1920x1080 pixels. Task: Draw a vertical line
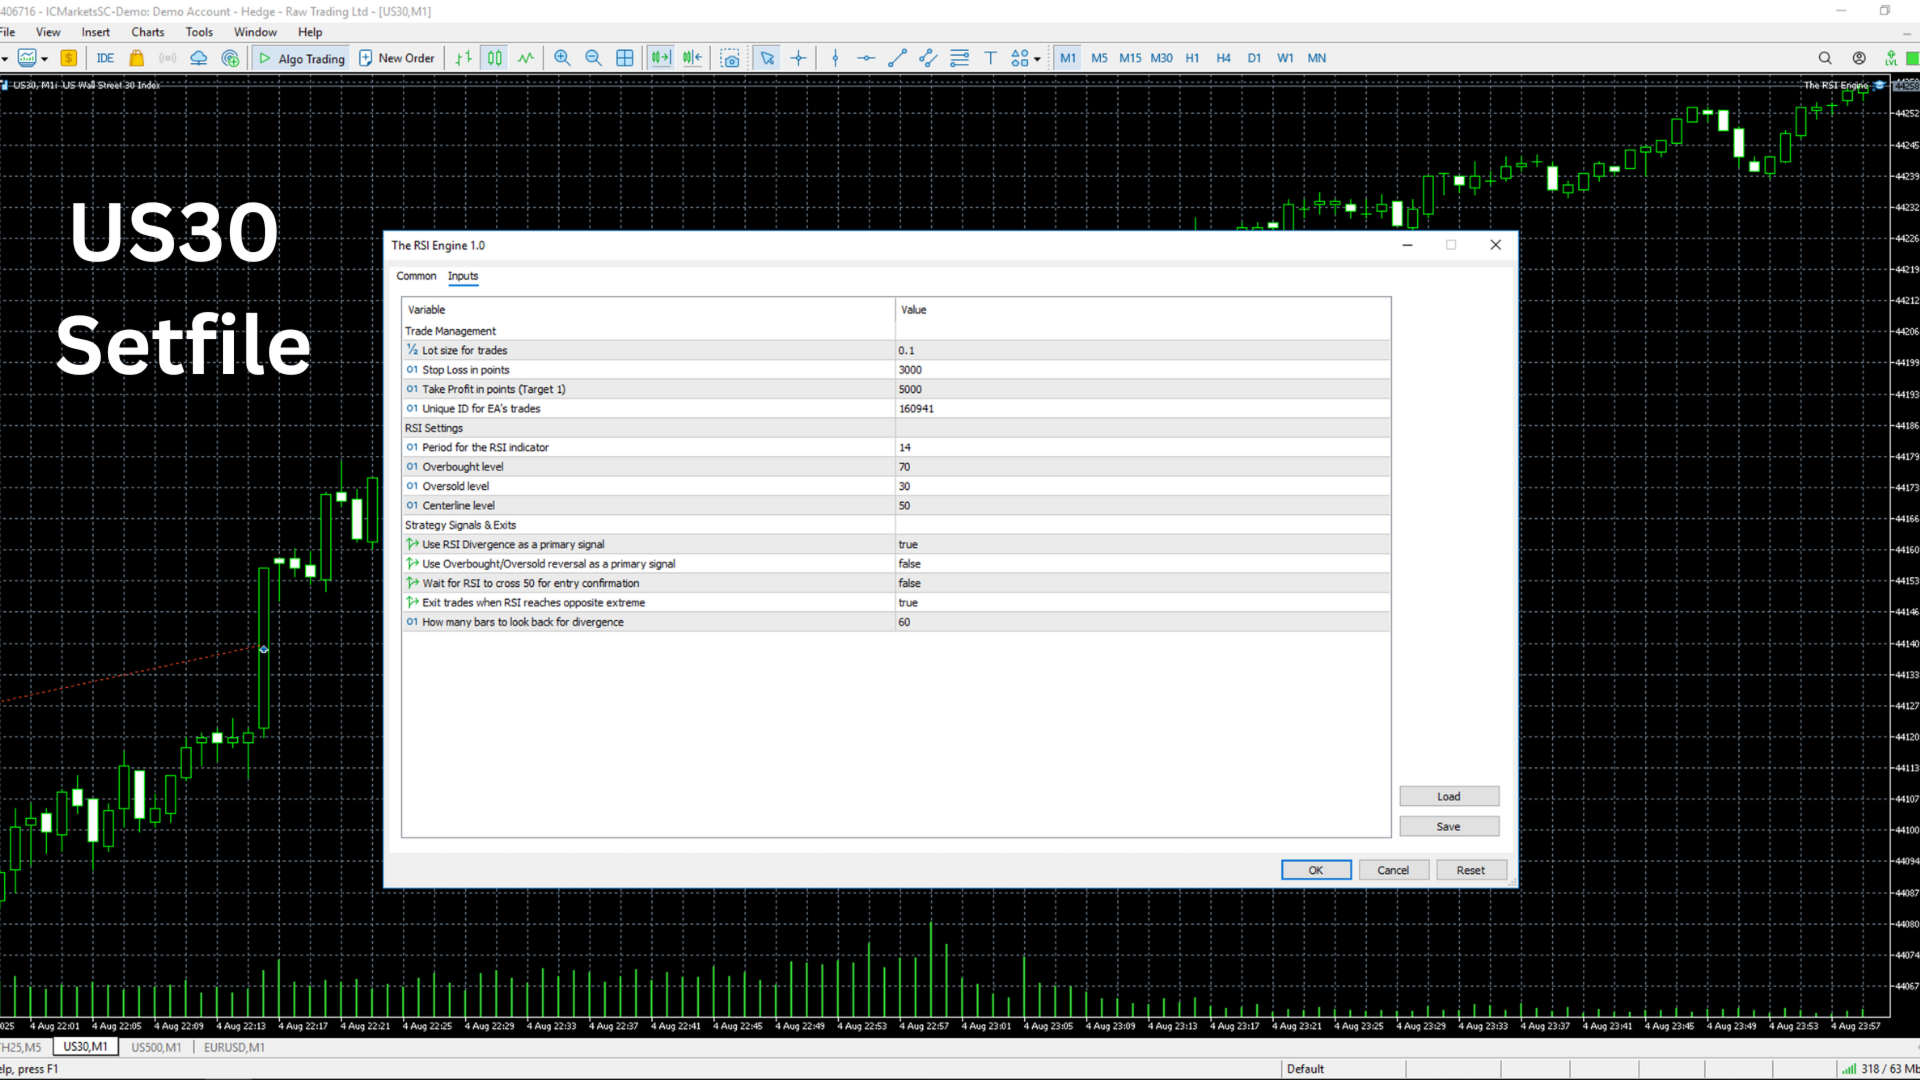(835, 58)
